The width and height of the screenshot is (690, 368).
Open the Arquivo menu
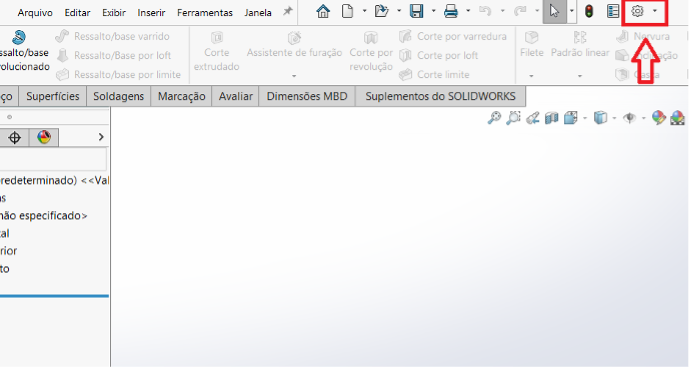35,13
